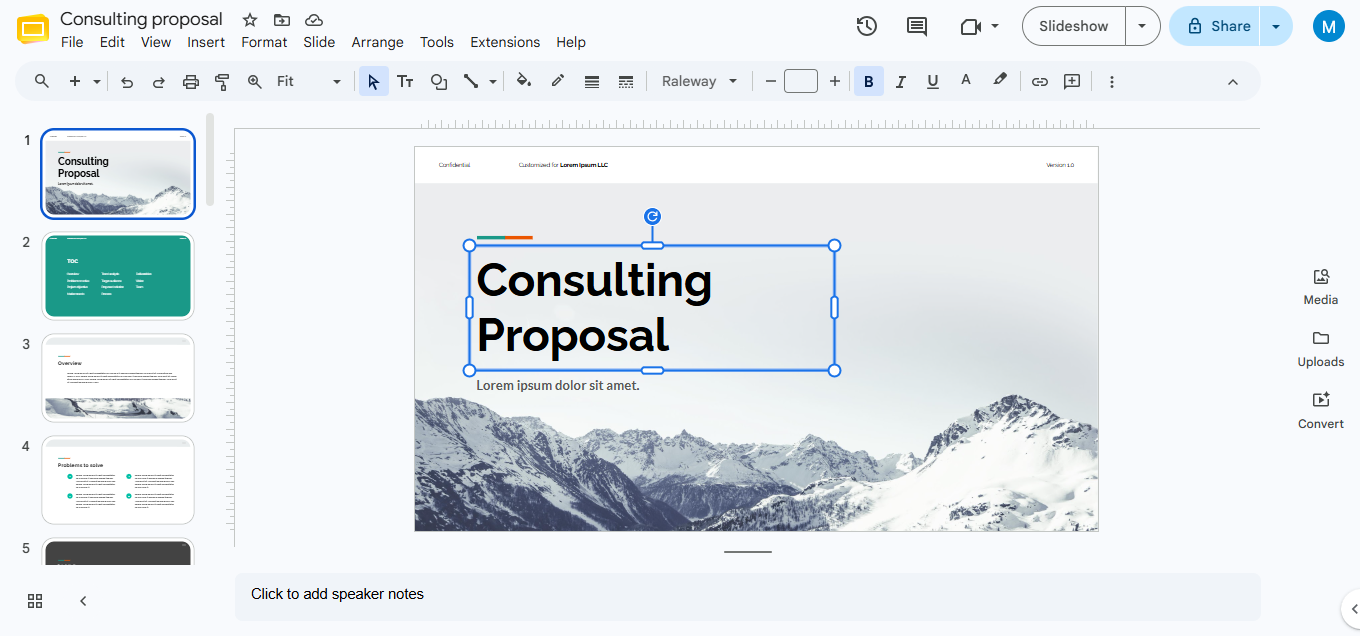The height and width of the screenshot is (636, 1360).
Task: Open the Help menu
Action: click(571, 42)
